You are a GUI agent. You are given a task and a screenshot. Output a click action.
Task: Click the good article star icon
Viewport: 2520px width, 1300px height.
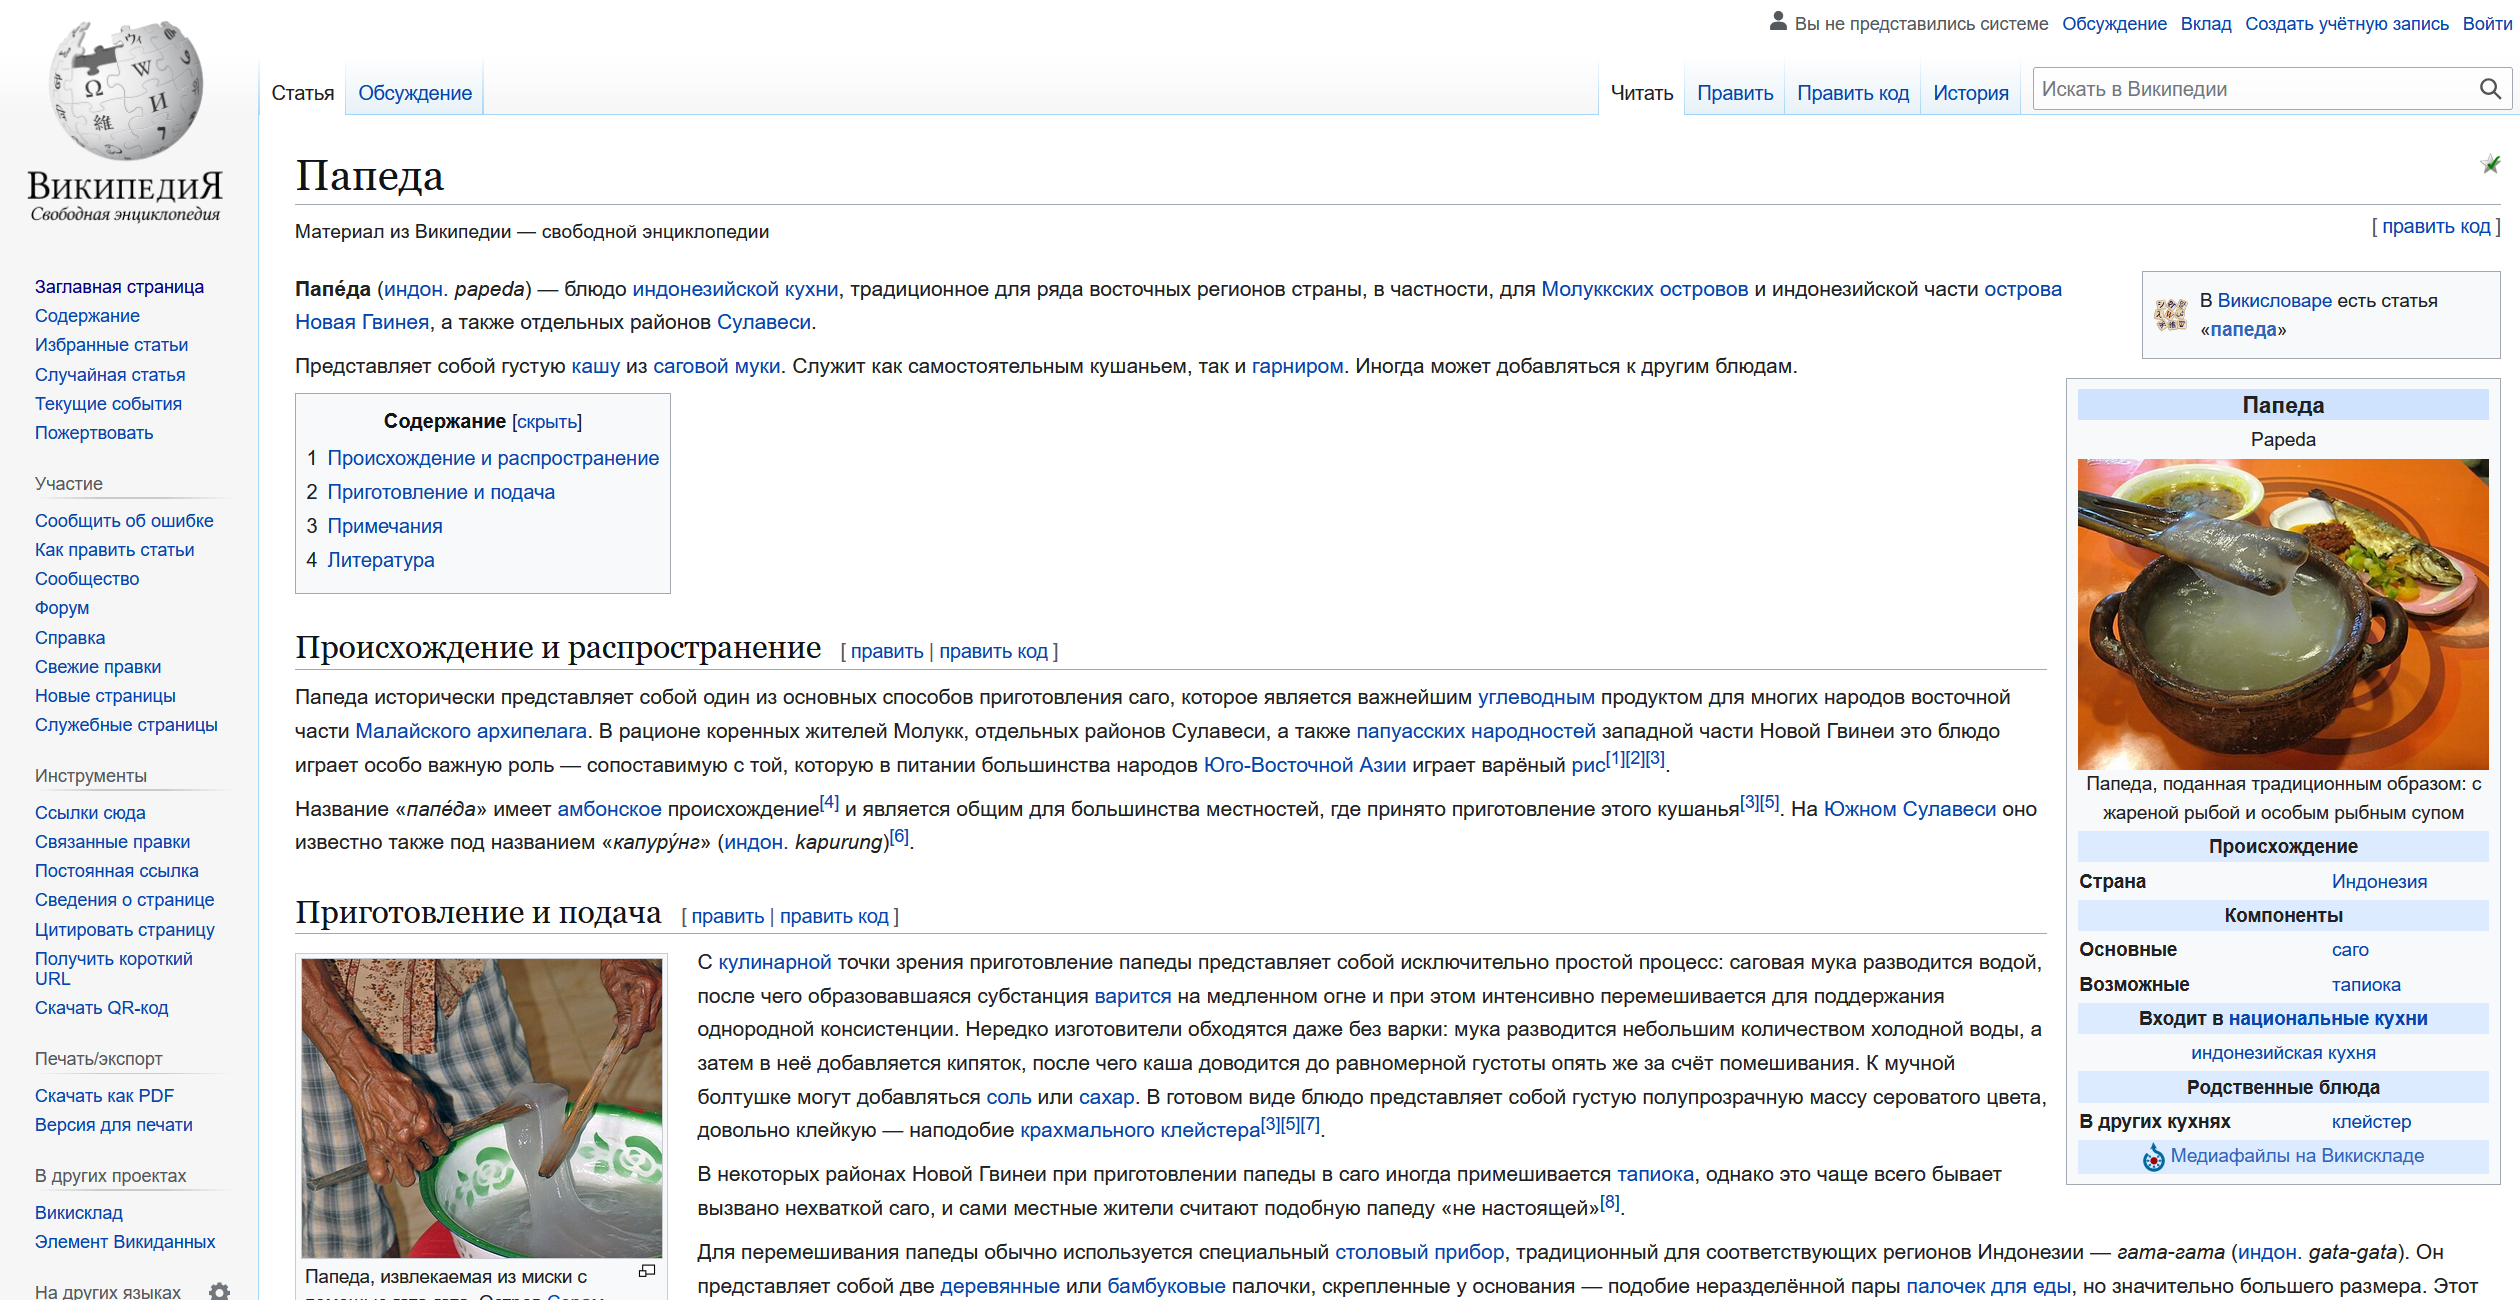pos(2490,164)
